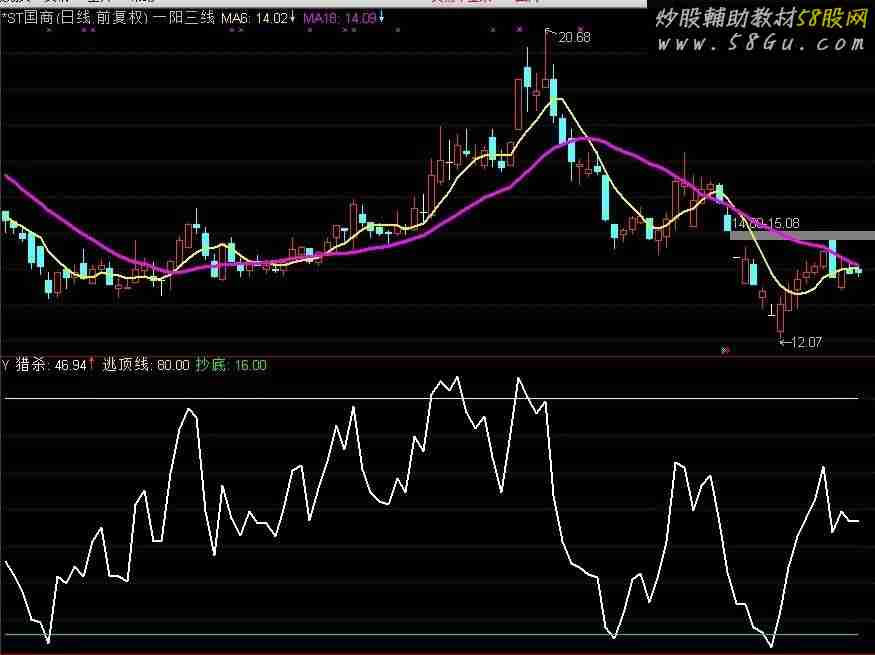Select the 逃顶线: 80.00 label

tap(146, 365)
